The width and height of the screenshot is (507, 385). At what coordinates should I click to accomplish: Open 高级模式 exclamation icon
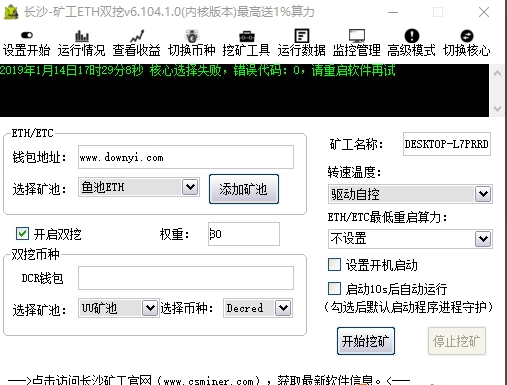[412, 36]
